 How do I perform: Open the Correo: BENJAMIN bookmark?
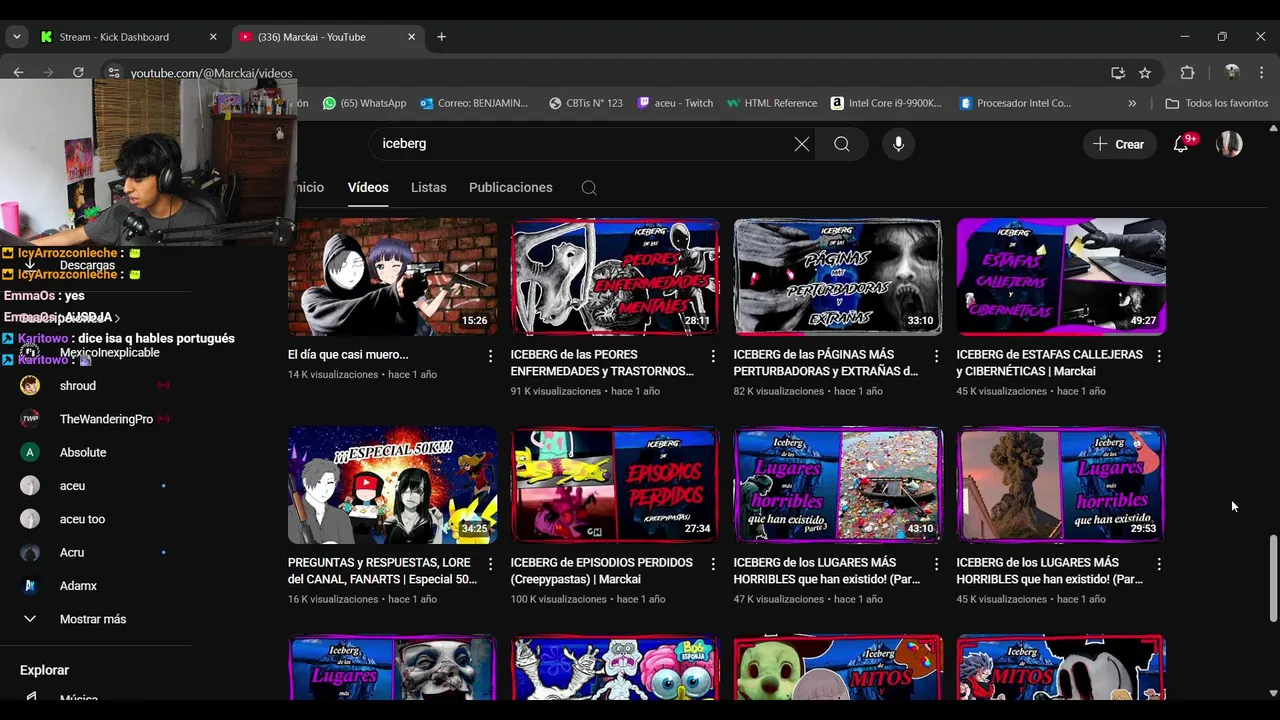tap(474, 103)
